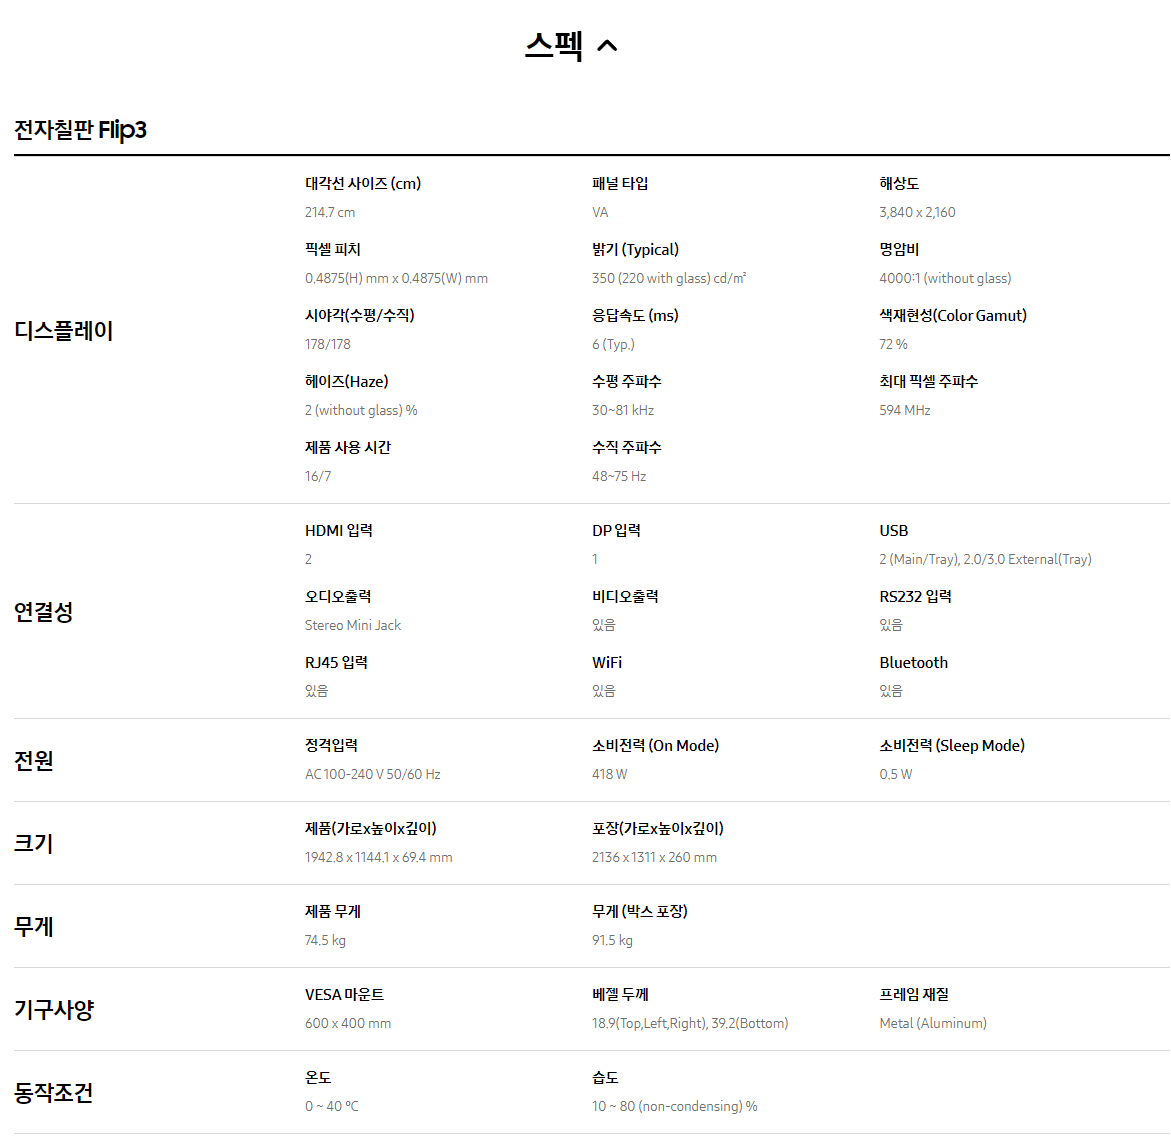The height and width of the screenshot is (1137, 1171).
Task: Click the RS232 입력 label
Action: 916,596
